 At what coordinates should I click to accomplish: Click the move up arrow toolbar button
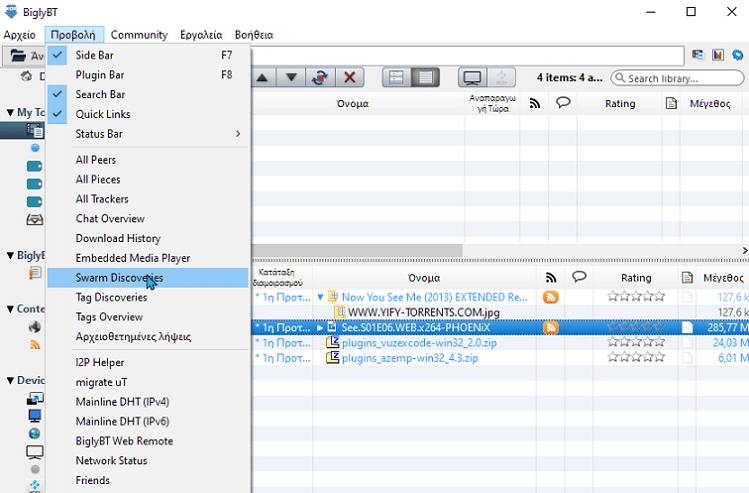point(262,77)
